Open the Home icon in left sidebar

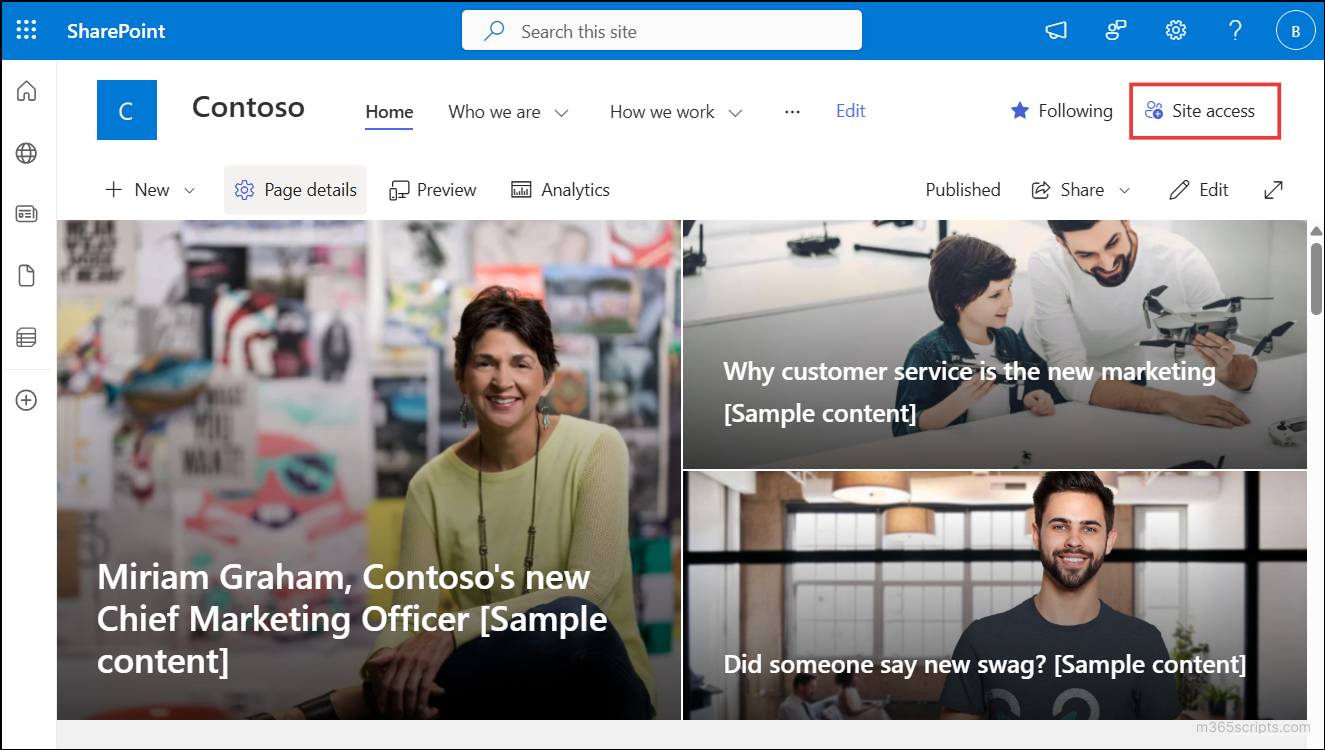(27, 91)
